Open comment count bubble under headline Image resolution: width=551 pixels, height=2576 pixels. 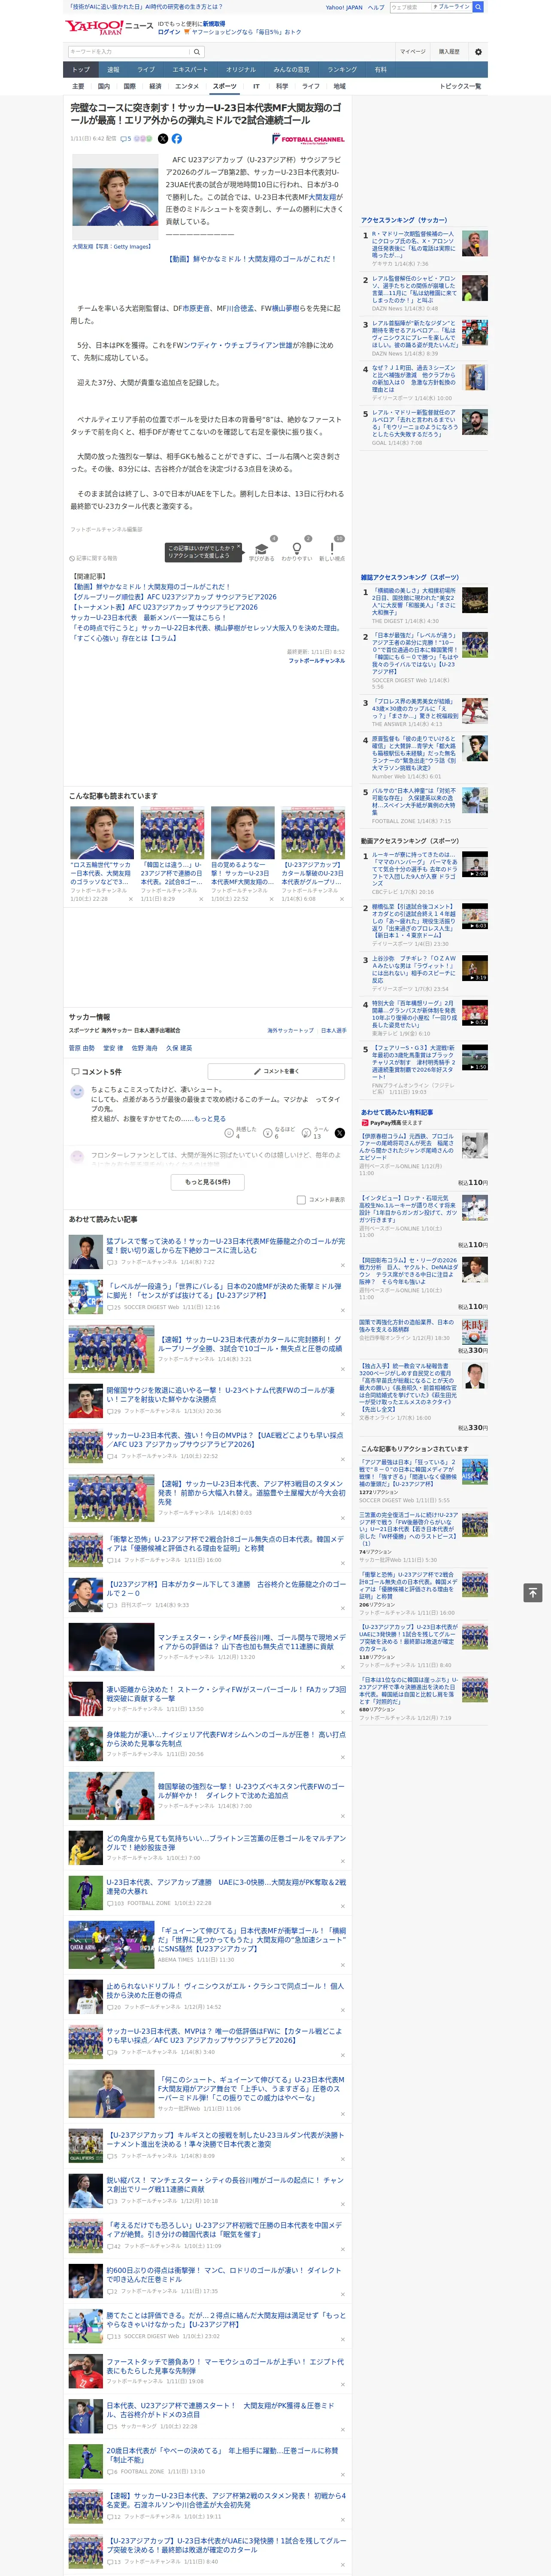tap(126, 139)
